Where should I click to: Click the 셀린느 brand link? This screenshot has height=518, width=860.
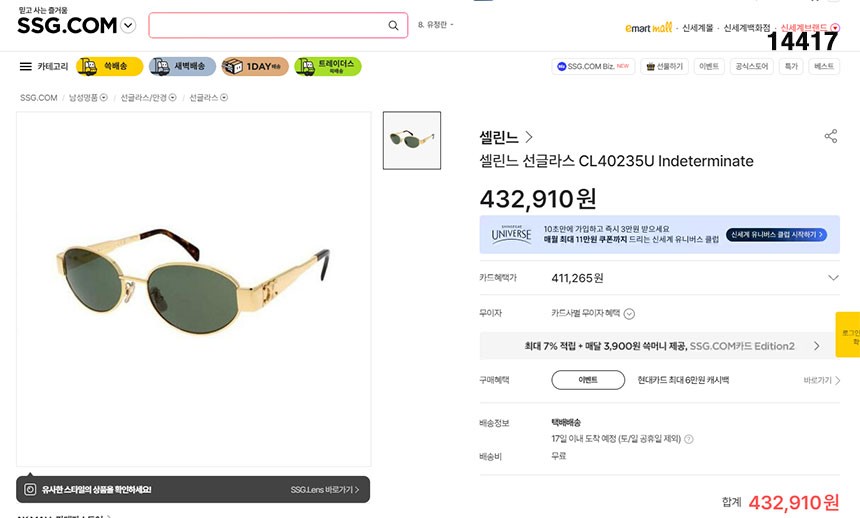[506, 137]
